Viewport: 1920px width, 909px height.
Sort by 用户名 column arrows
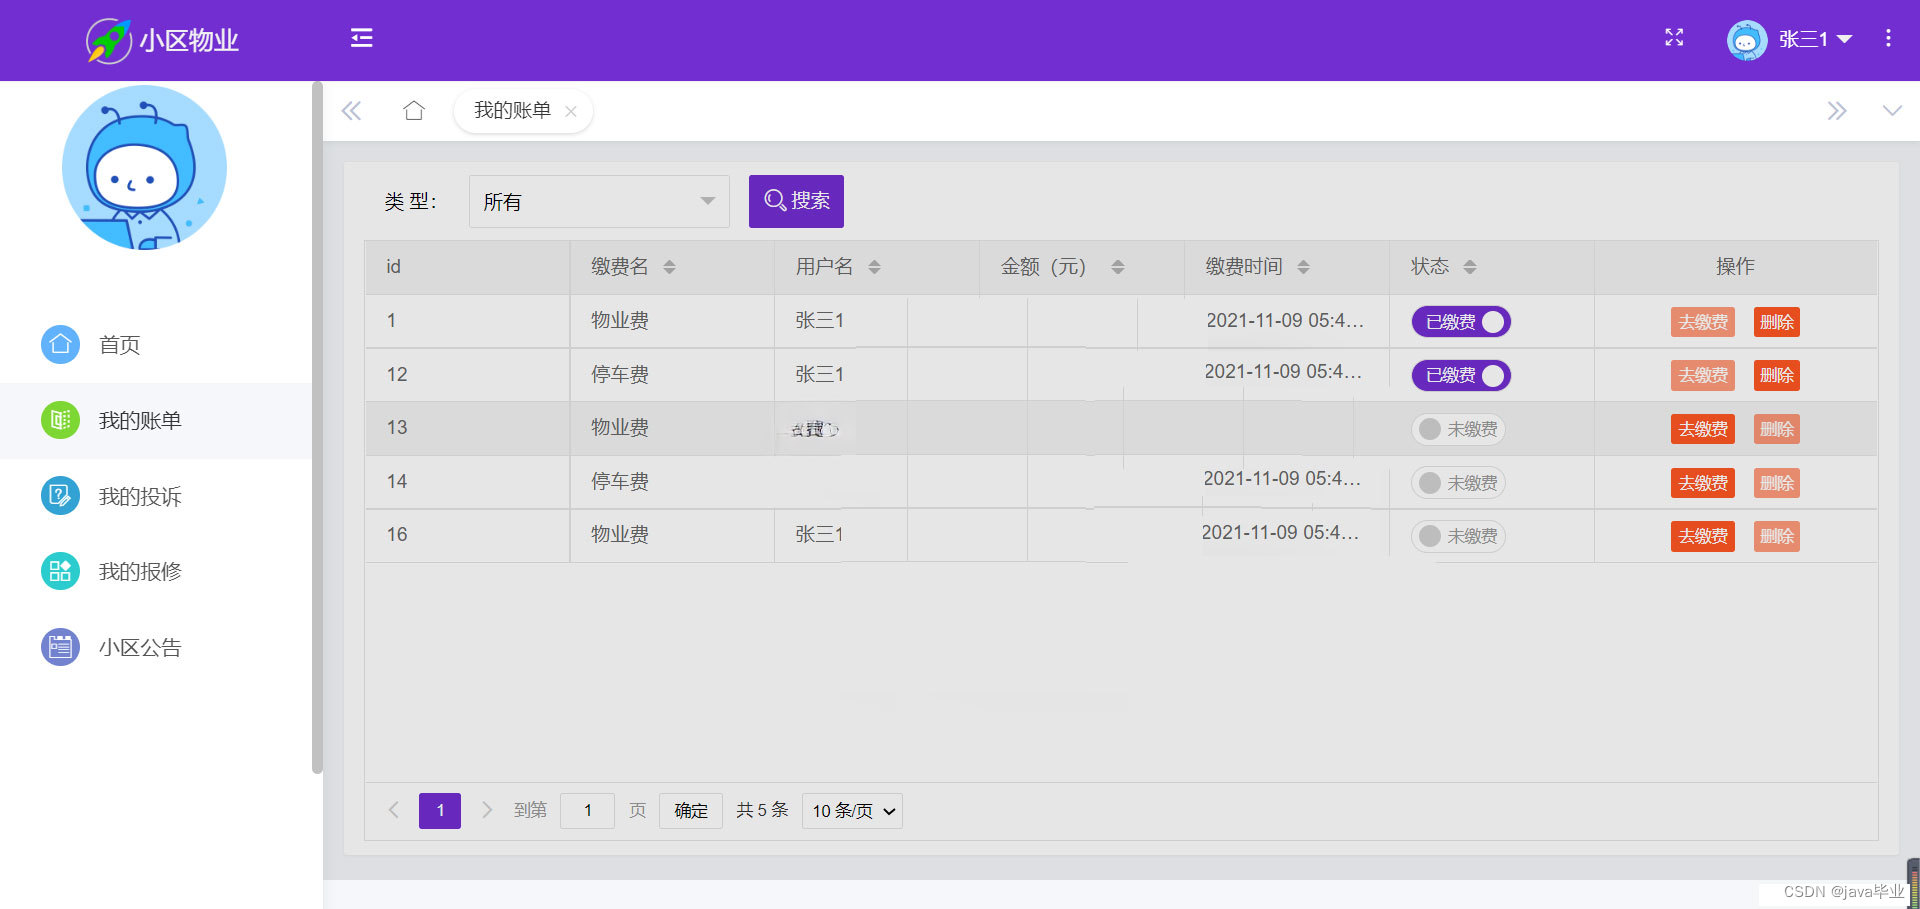click(874, 267)
